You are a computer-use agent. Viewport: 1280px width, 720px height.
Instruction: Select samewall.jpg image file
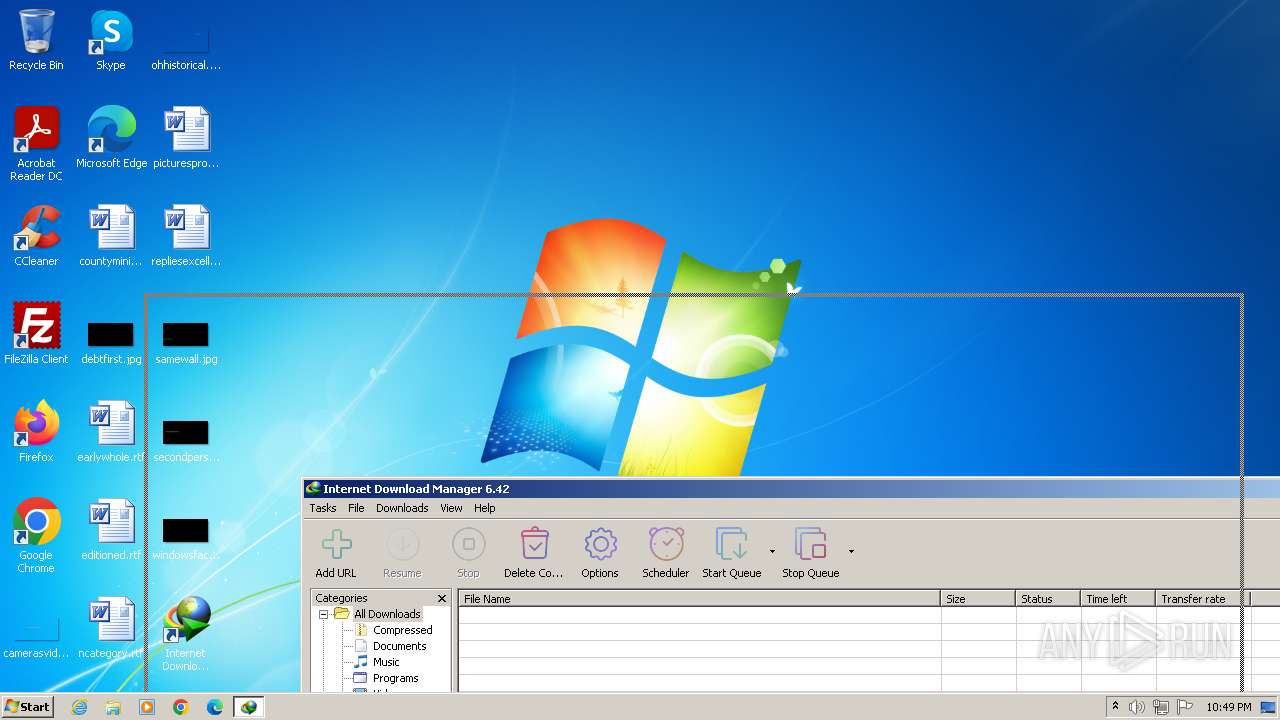pyautogui.click(x=186, y=342)
